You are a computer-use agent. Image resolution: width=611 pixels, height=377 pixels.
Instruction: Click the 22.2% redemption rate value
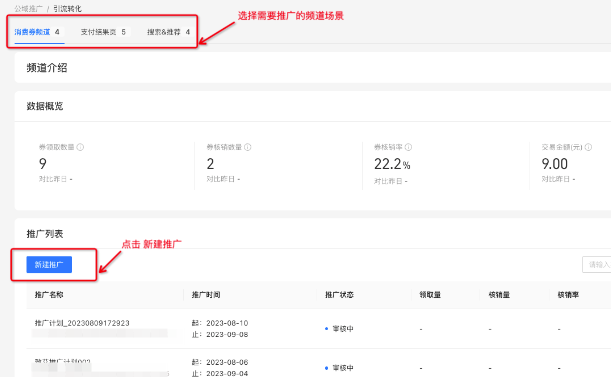[x=392, y=164]
